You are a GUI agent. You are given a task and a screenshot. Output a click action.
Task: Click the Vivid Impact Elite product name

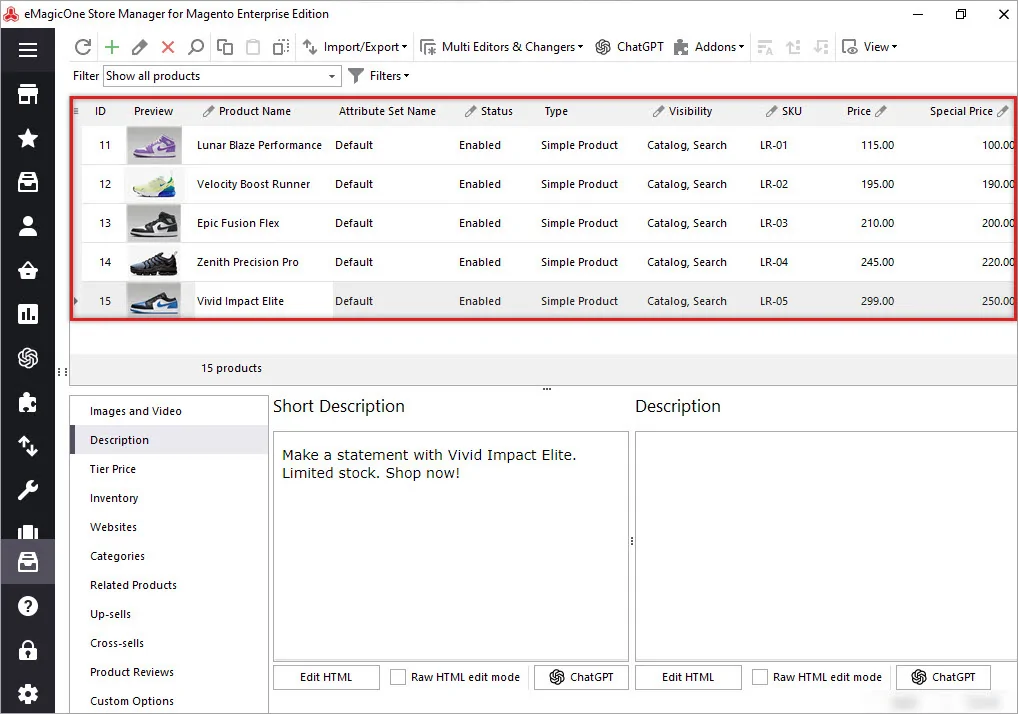click(240, 301)
